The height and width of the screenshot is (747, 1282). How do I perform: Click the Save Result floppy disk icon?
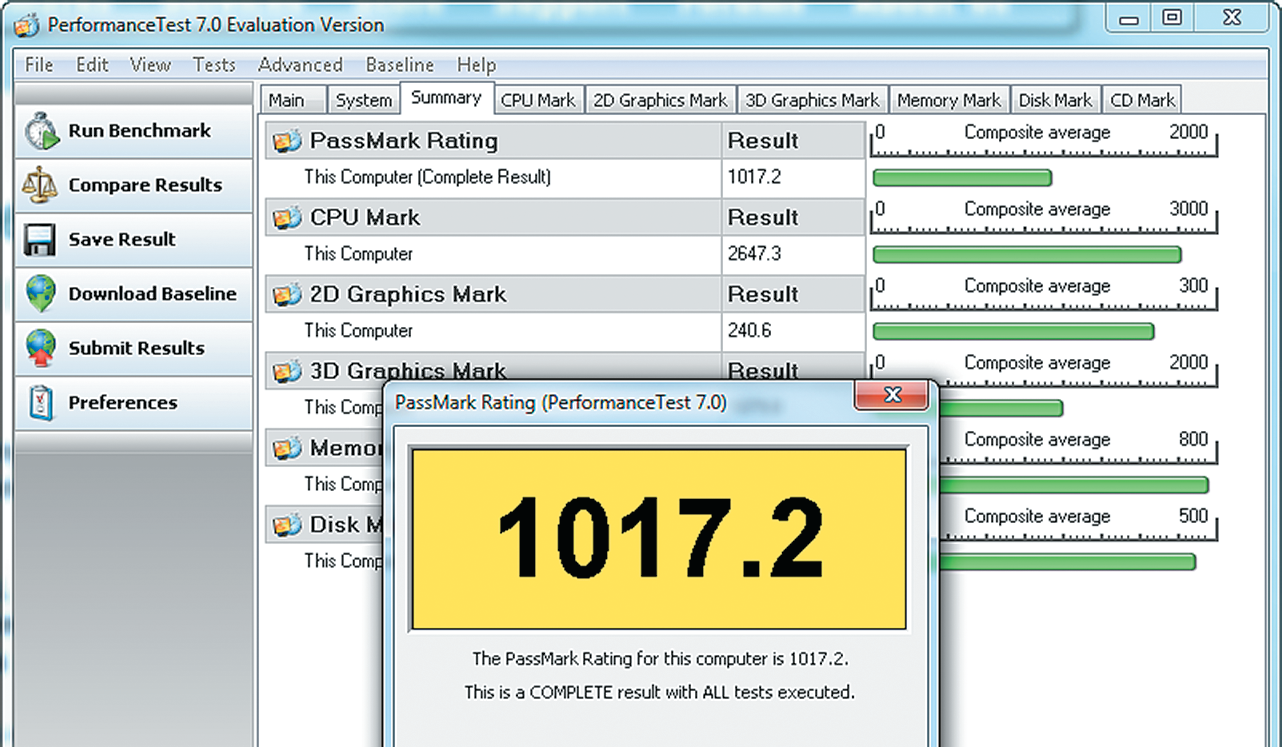click(x=41, y=240)
